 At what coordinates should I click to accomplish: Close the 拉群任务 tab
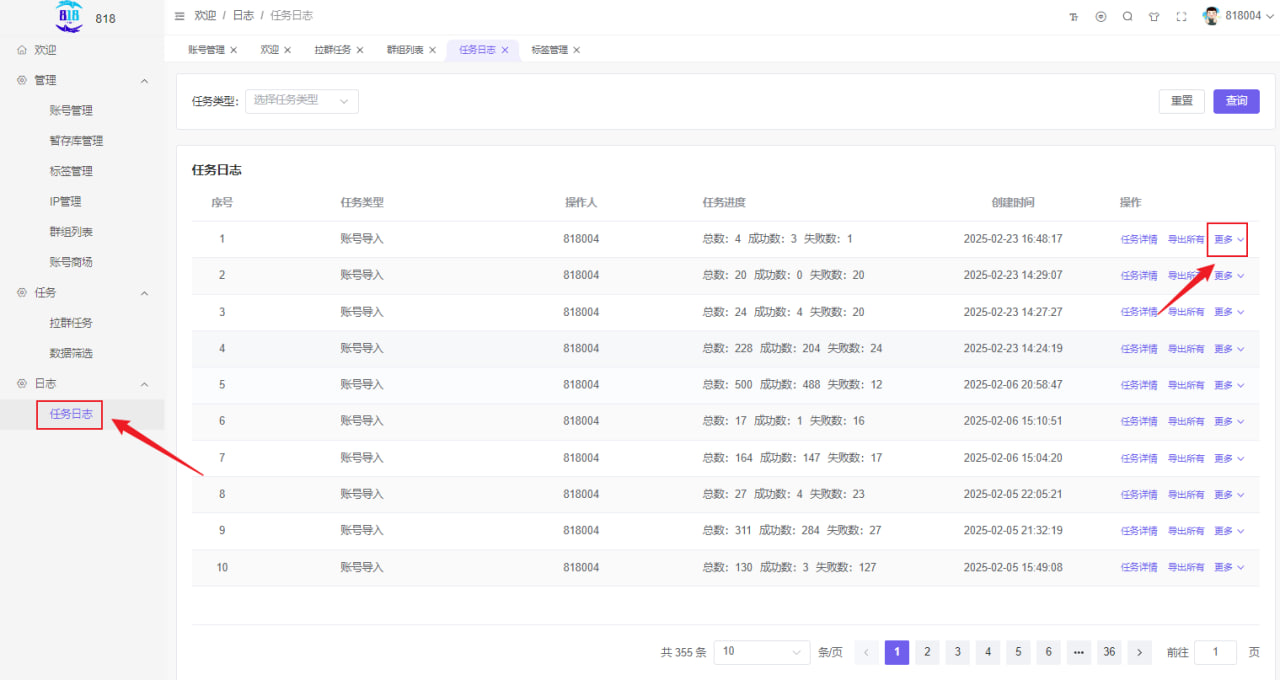(360, 50)
